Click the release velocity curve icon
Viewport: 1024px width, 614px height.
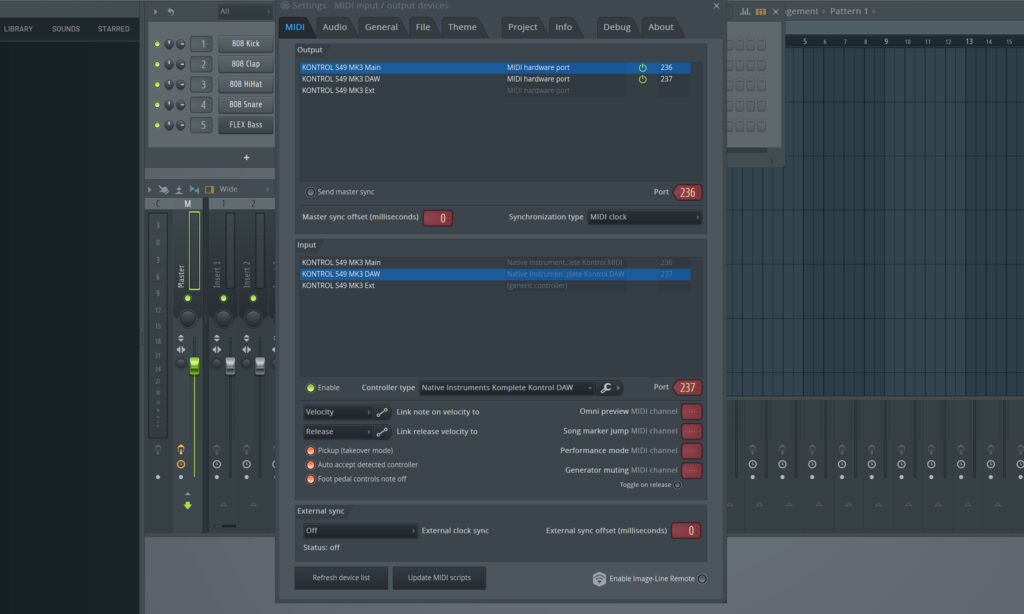pos(382,432)
